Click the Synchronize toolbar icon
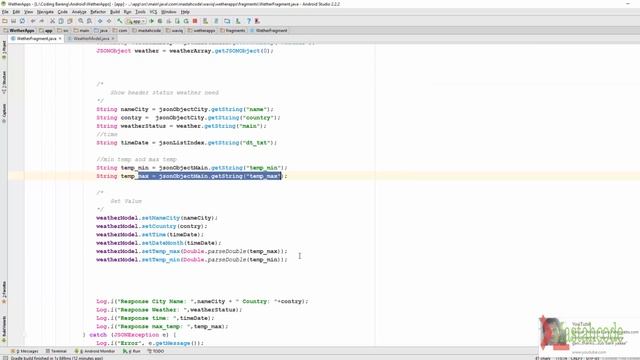The height and width of the screenshot is (360, 640). [22, 21]
